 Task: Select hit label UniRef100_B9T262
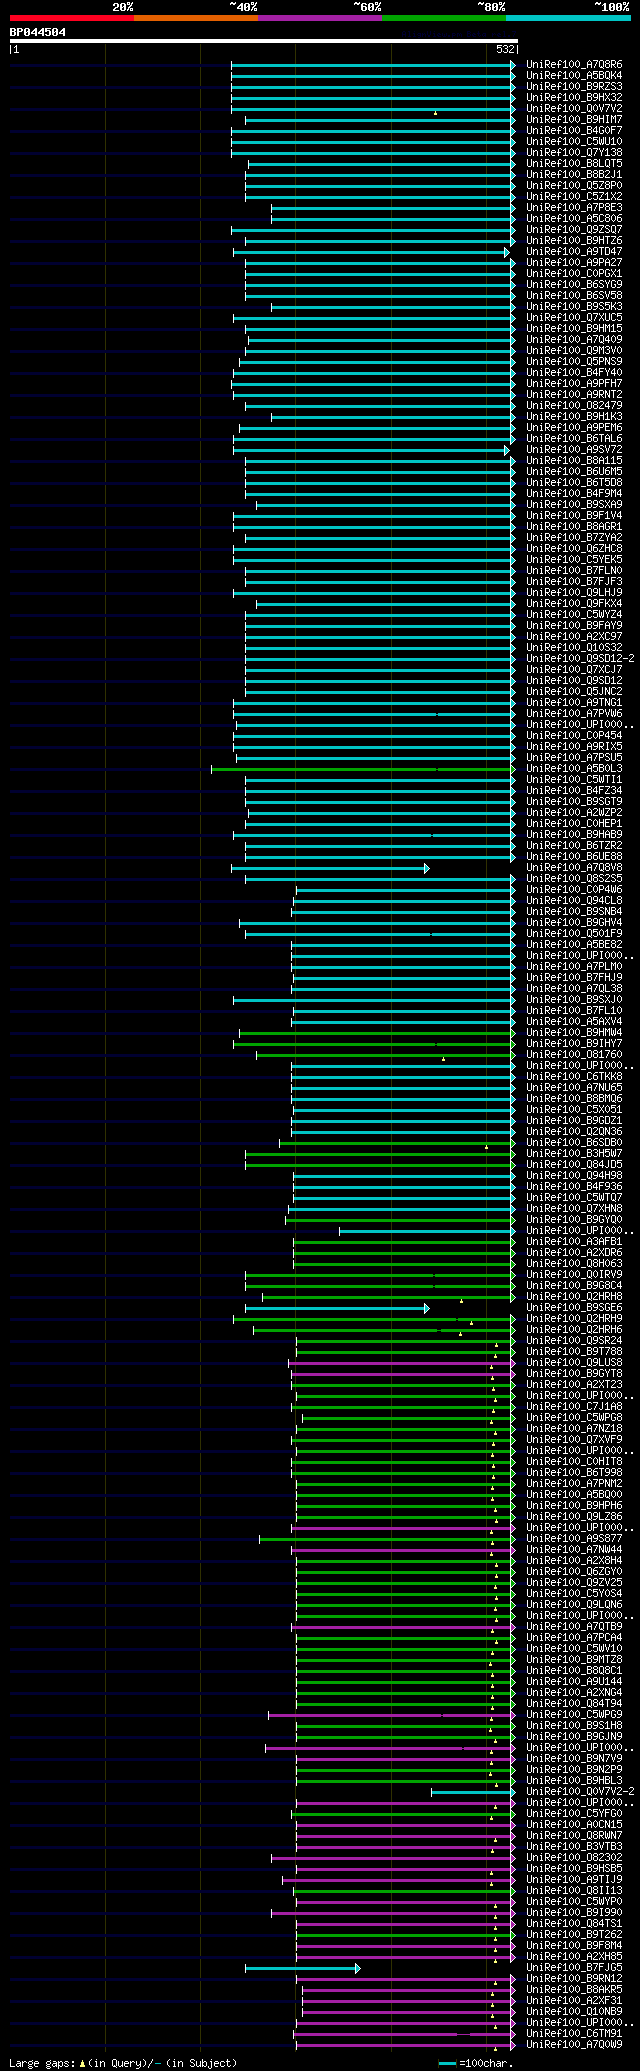[x=574, y=1934]
